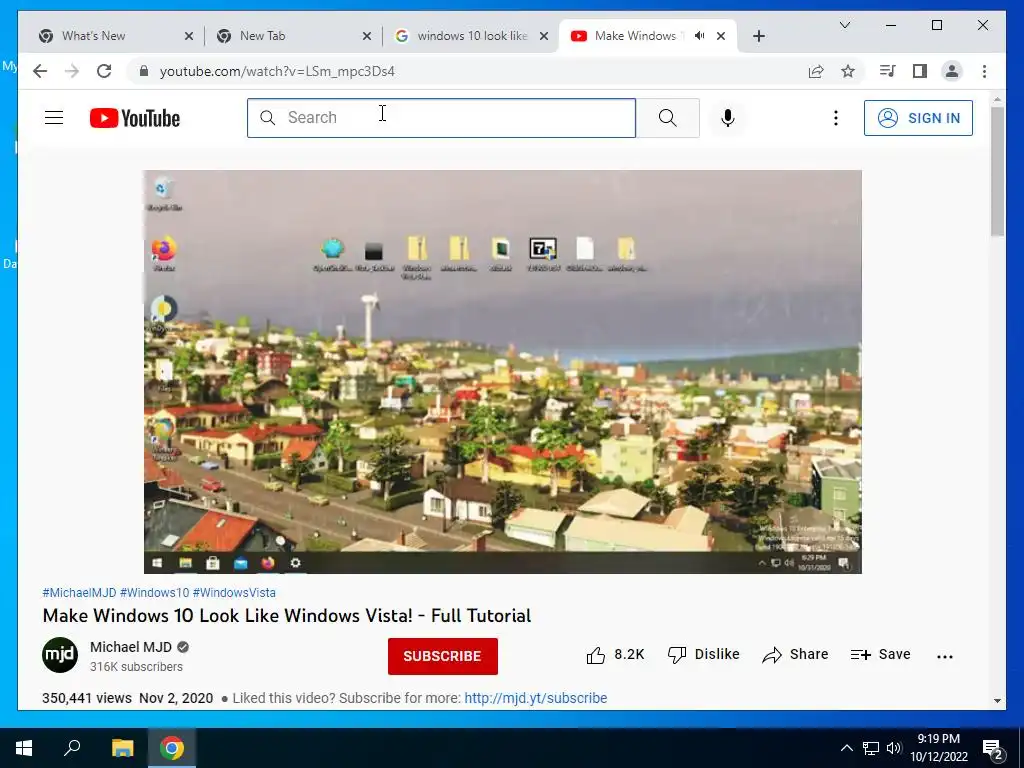Open the volume tray icon
The height and width of the screenshot is (768, 1024).
[893, 748]
